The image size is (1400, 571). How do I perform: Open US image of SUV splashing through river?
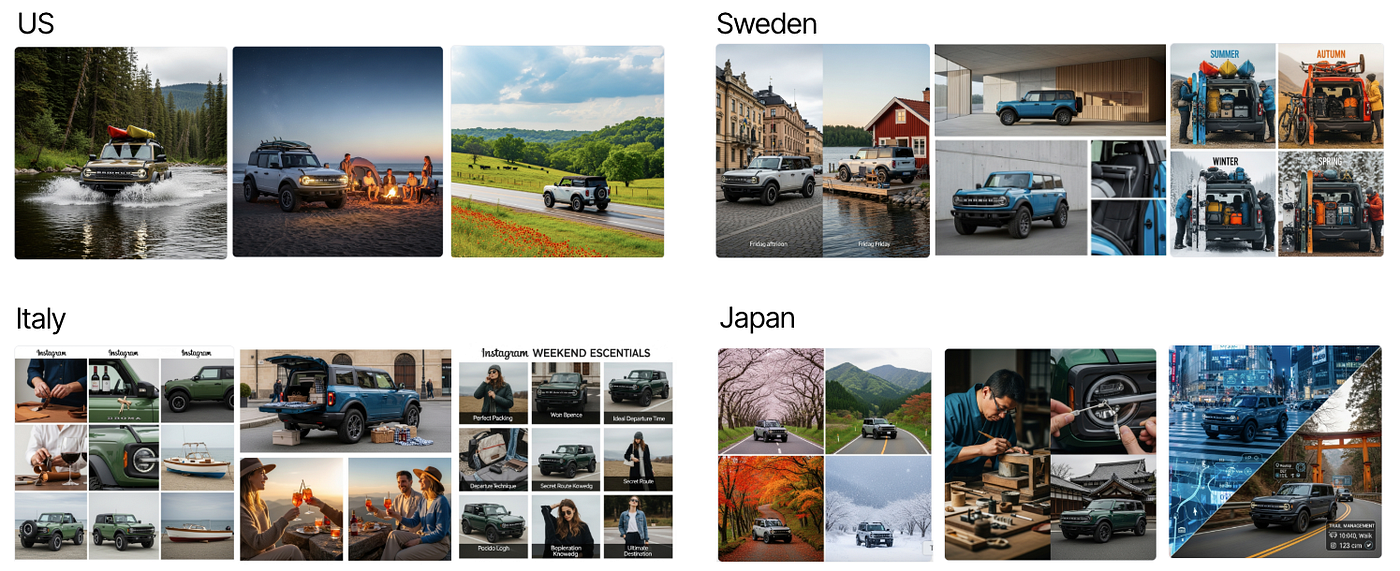[121, 152]
